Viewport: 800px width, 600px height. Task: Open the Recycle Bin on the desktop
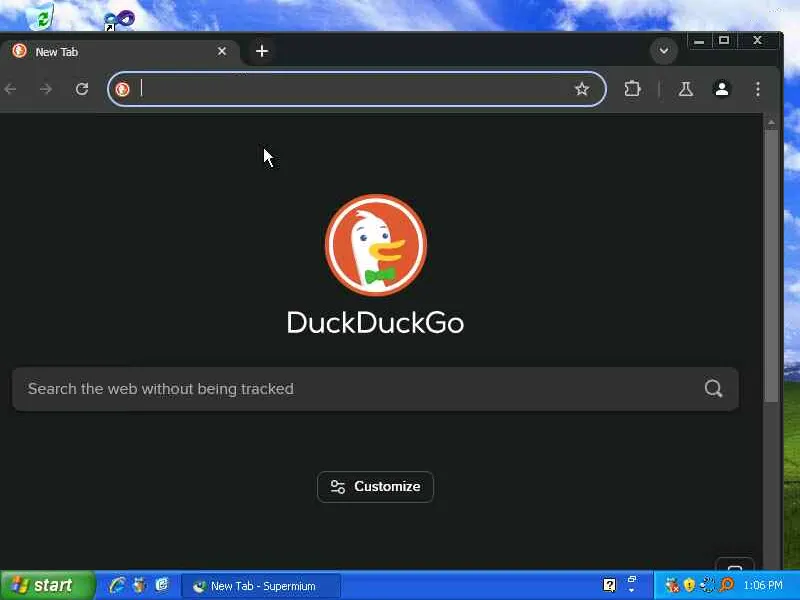point(41,16)
